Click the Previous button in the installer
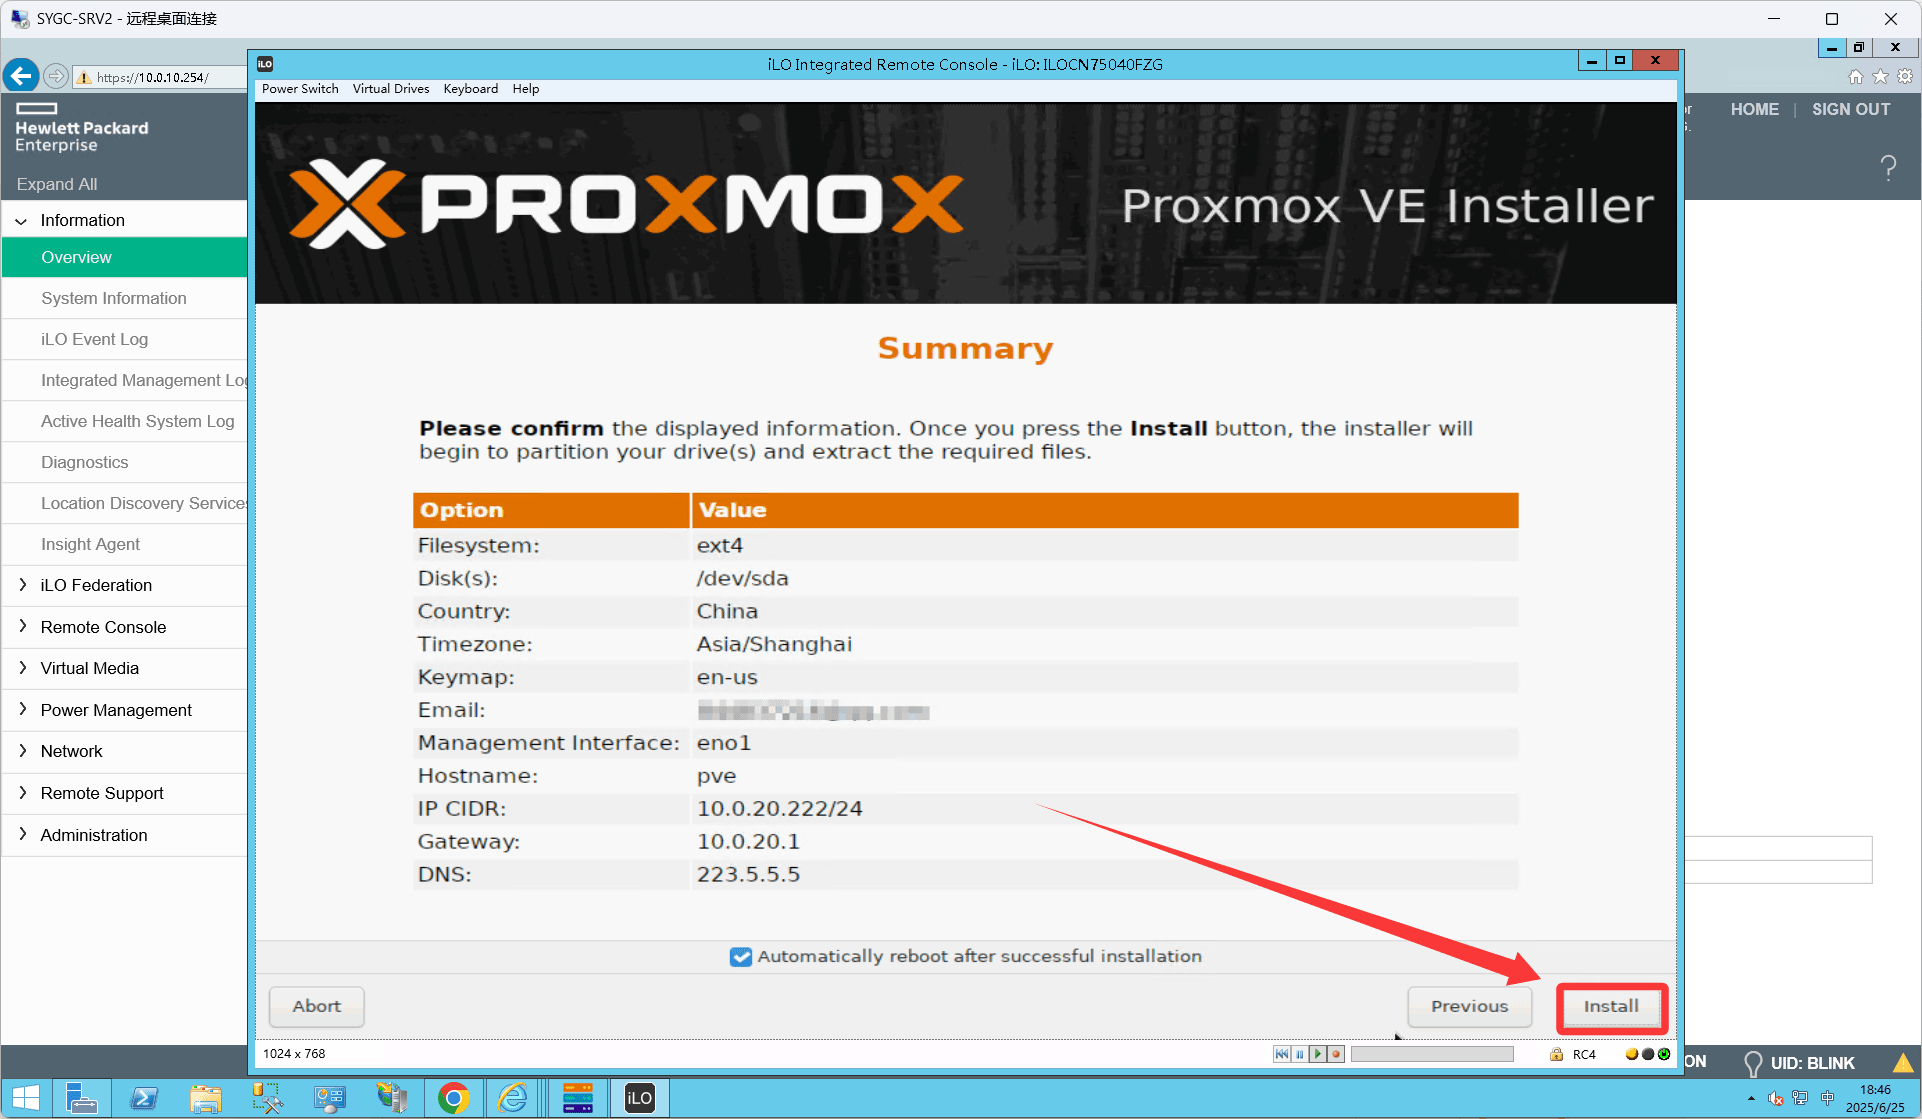The height and width of the screenshot is (1119, 1922). click(x=1469, y=1007)
